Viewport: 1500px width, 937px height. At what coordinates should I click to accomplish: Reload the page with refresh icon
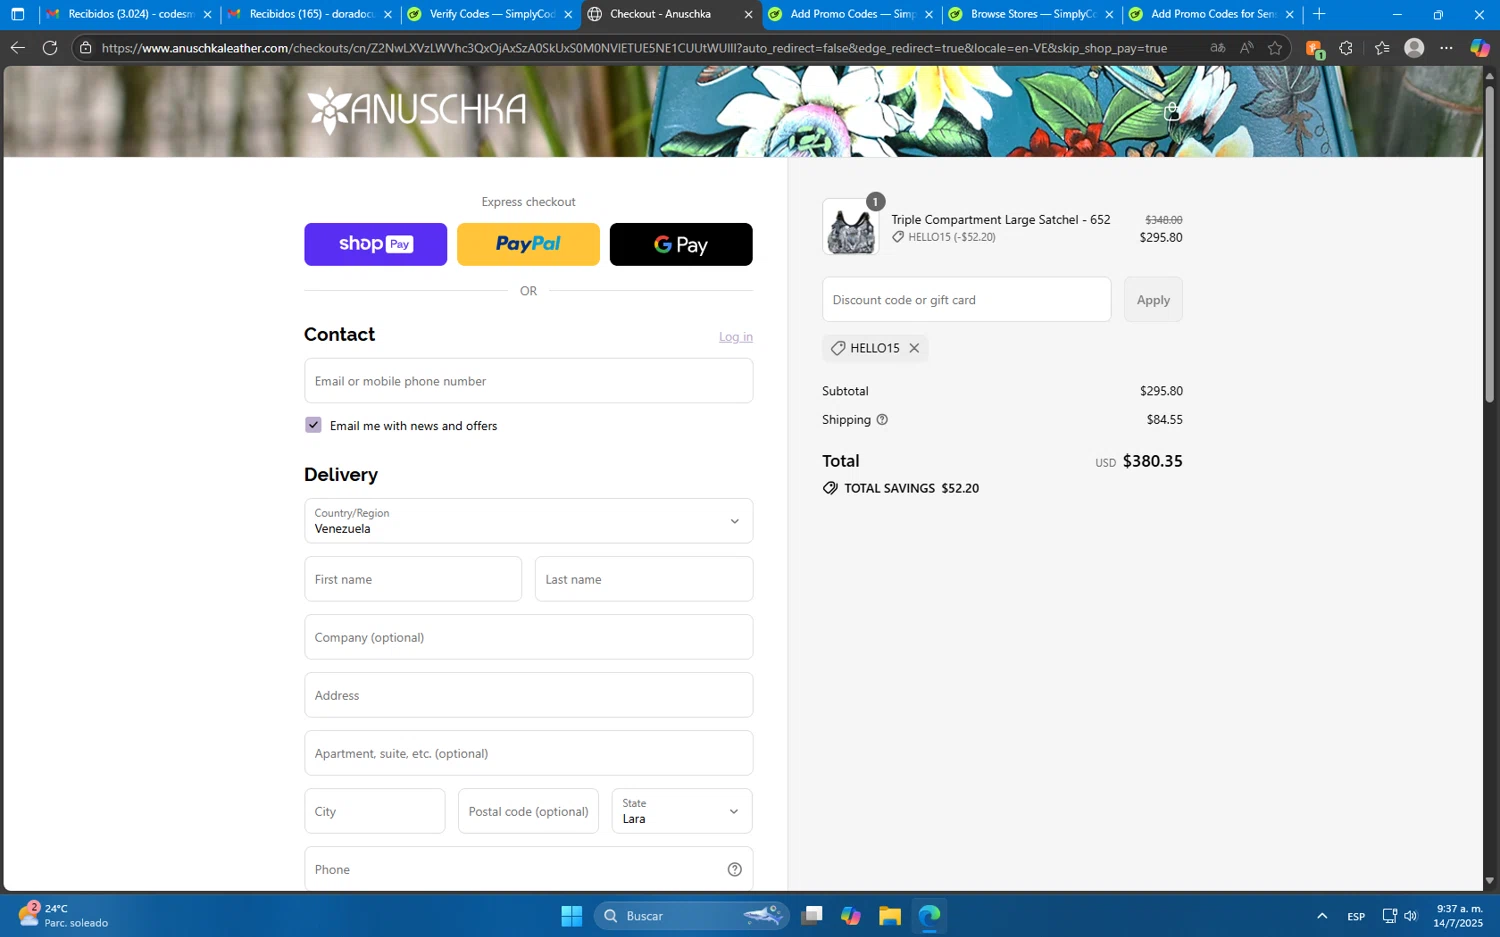pos(50,48)
